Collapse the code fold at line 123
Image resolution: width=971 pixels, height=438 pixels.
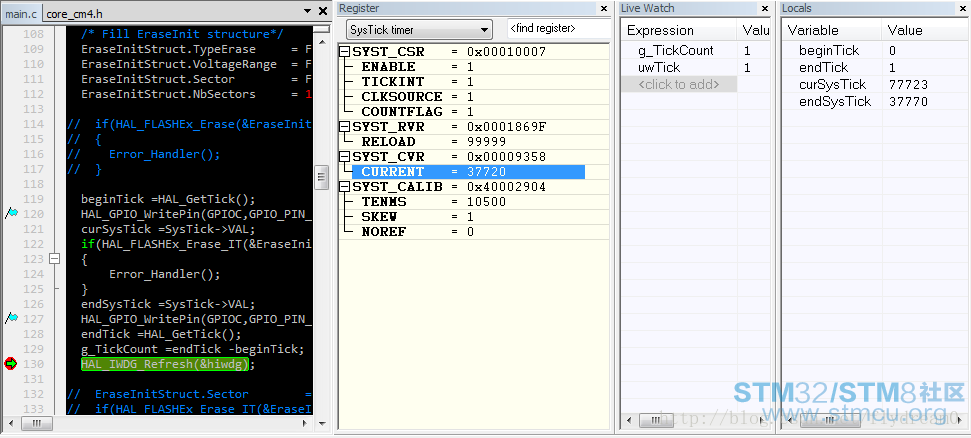(54, 258)
